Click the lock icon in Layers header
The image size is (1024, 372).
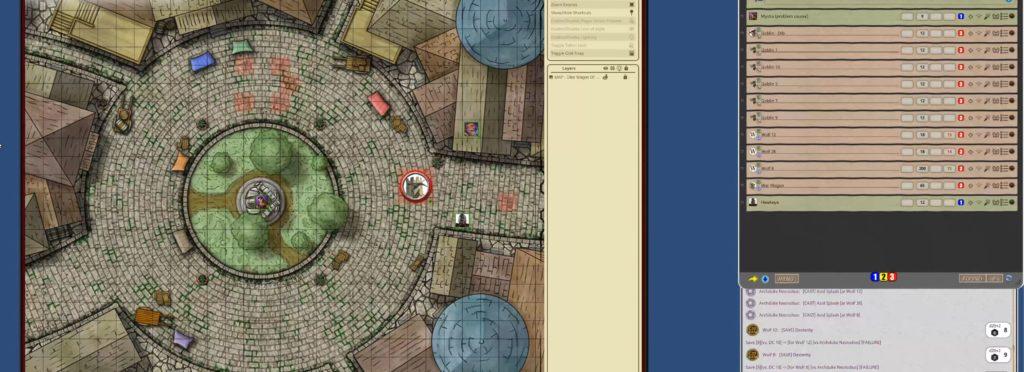coord(626,68)
